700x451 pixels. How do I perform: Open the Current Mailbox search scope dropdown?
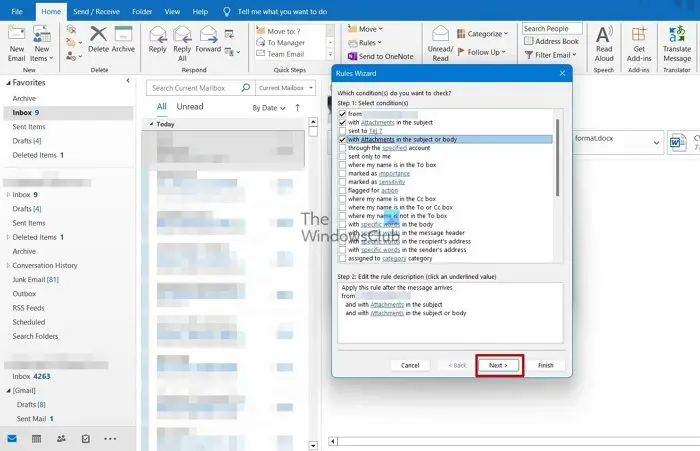286,88
